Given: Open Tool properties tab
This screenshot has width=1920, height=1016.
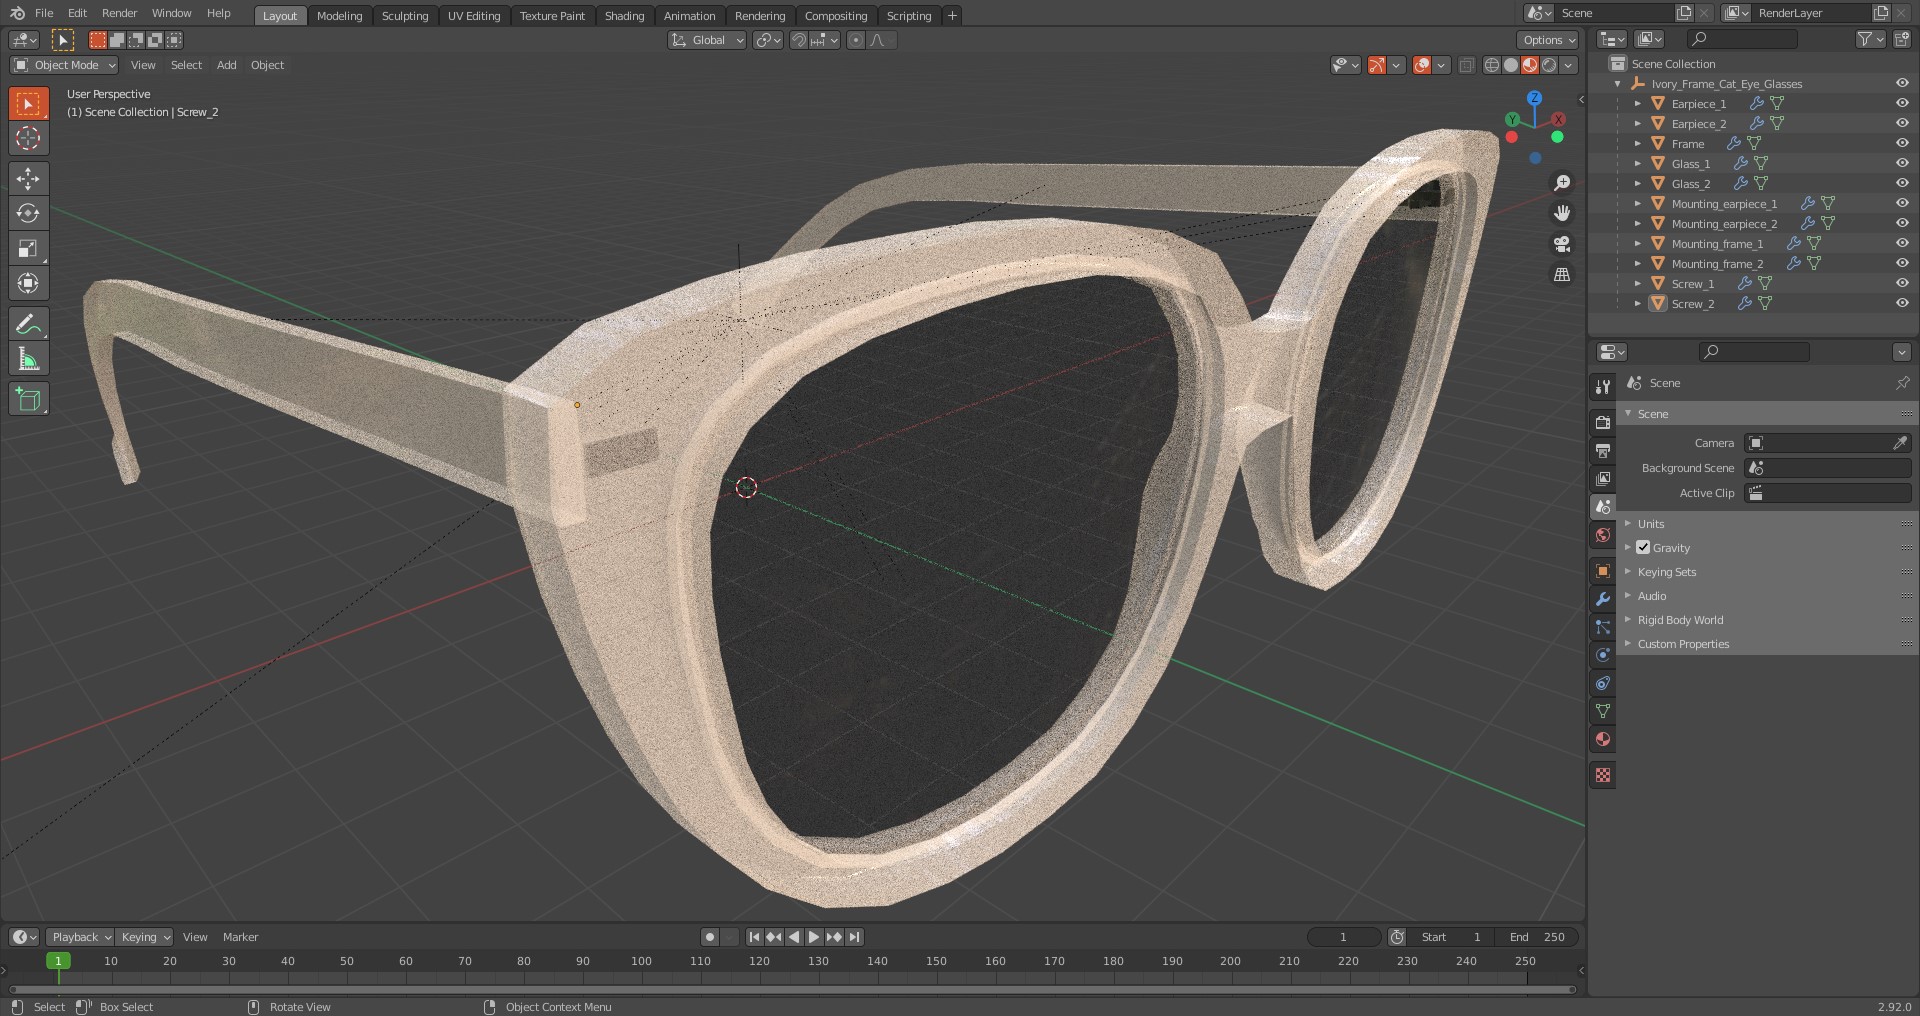Looking at the screenshot, I should [1603, 387].
